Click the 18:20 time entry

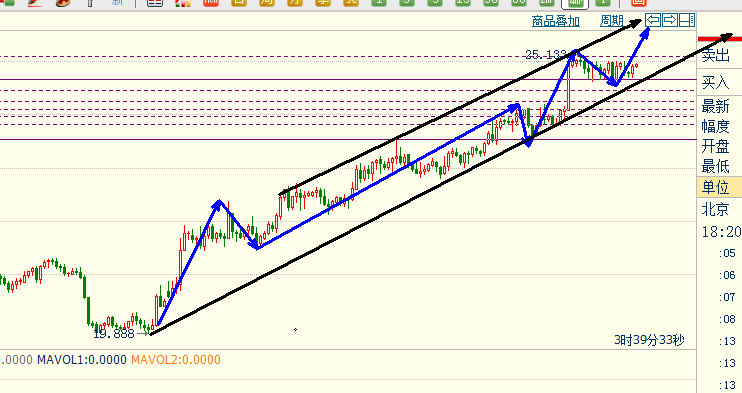click(721, 232)
